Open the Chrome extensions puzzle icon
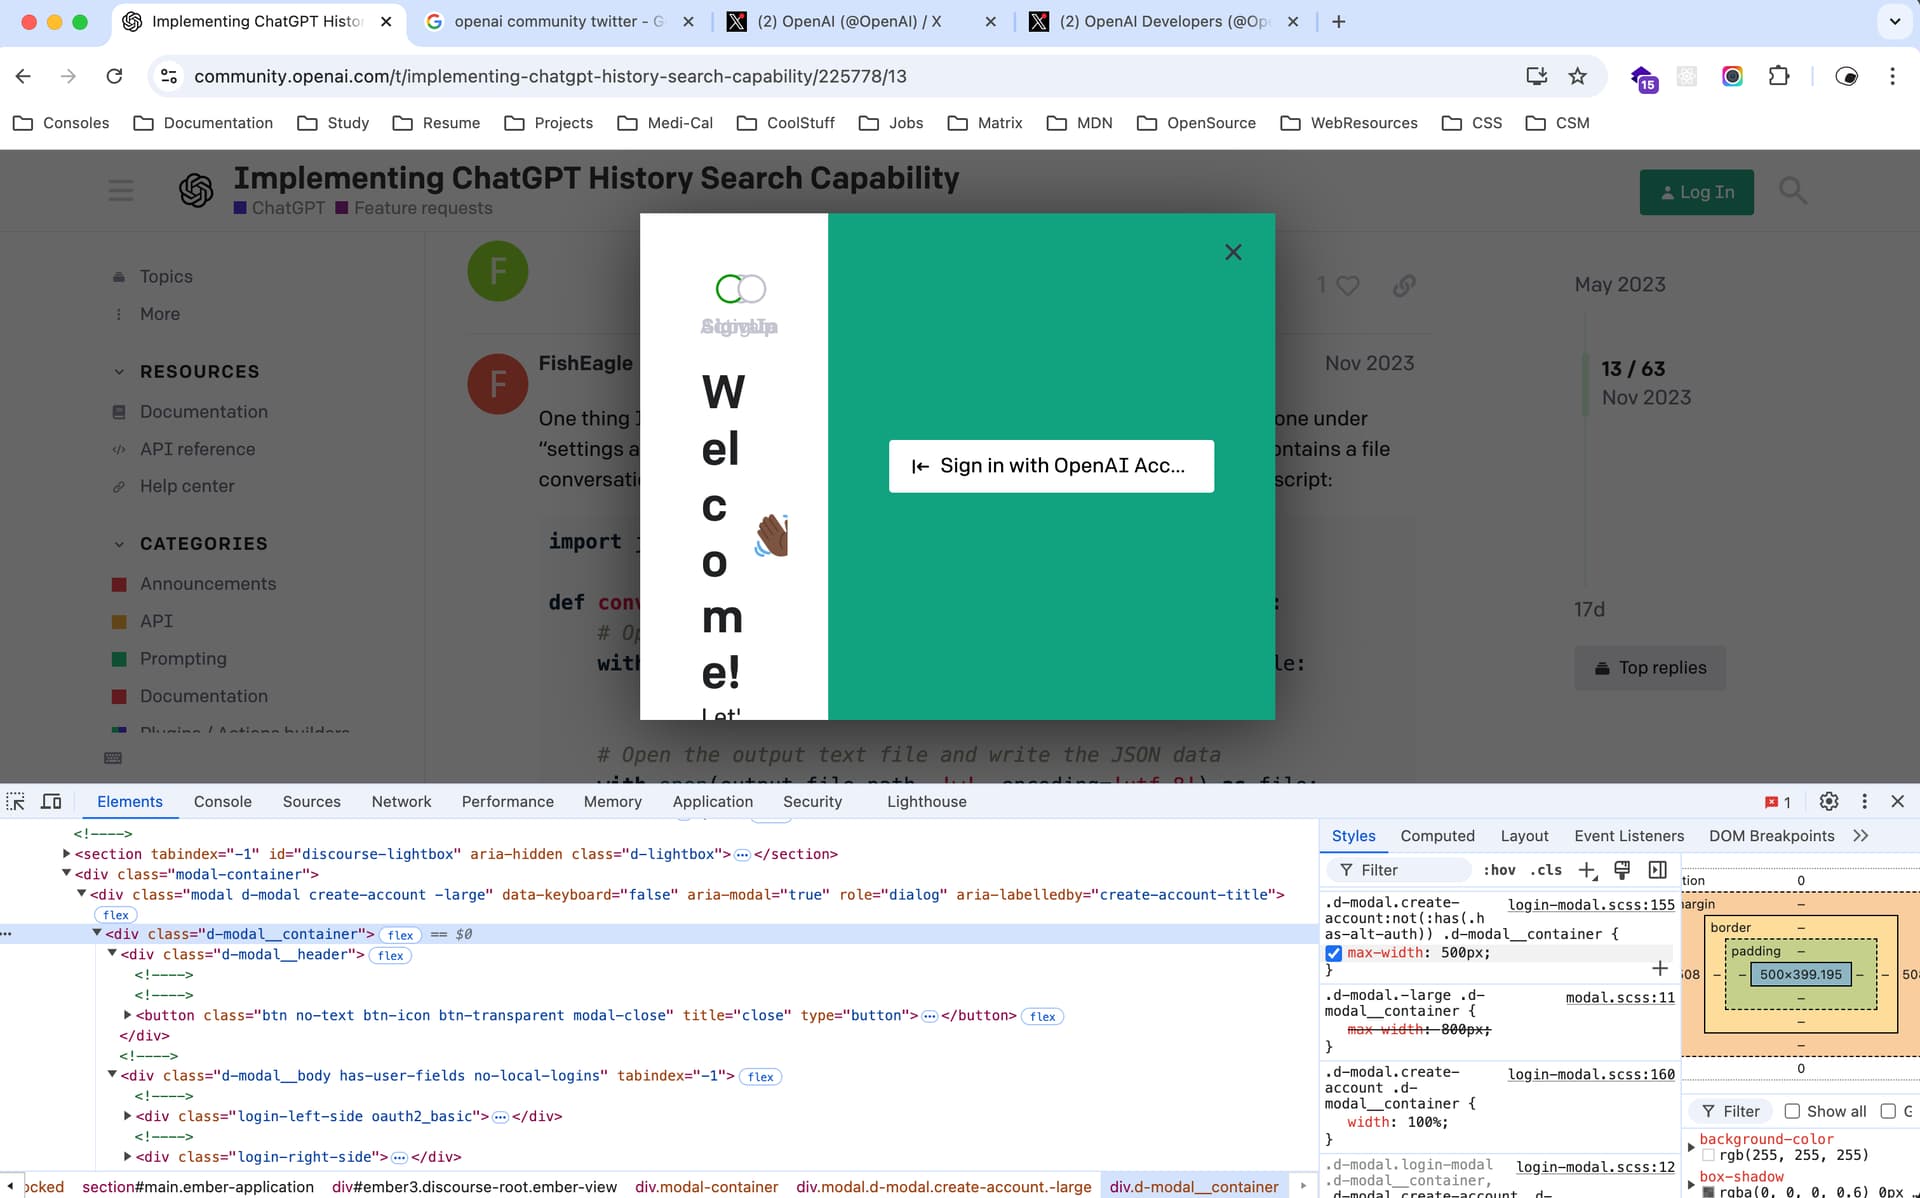This screenshot has height=1198, width=1920. (1779, 76)
